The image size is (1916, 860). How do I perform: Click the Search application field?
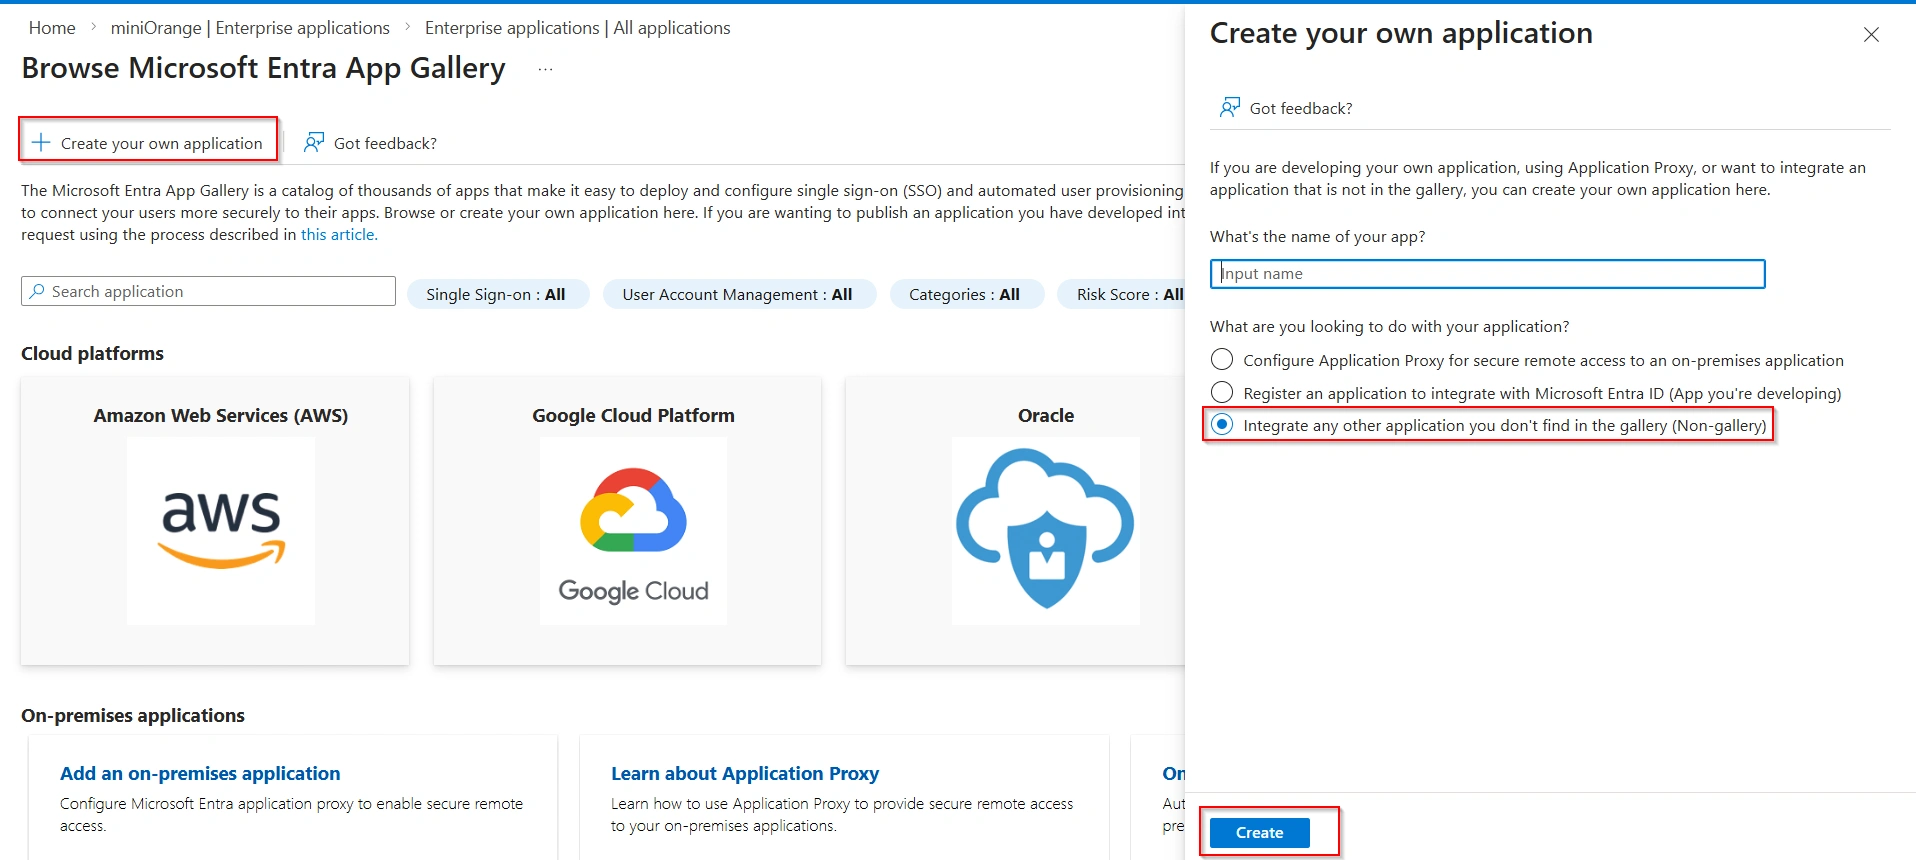[x=208, y=291]
